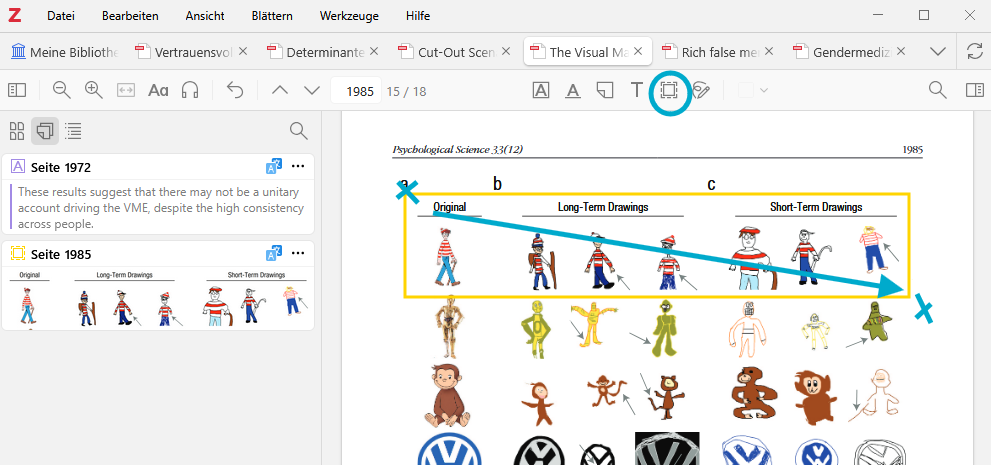Search annotations in the sidebar

coord(298,131)
